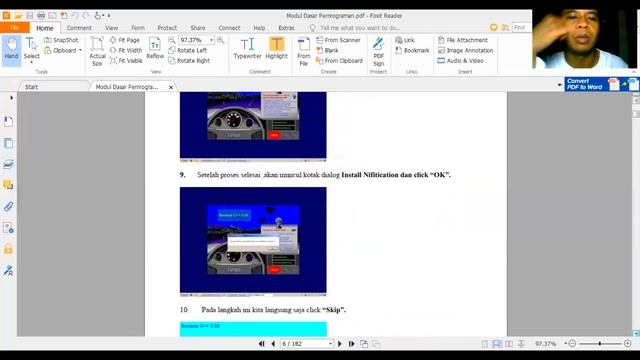Open the security lock panel in sidebar

pos(8,249)
